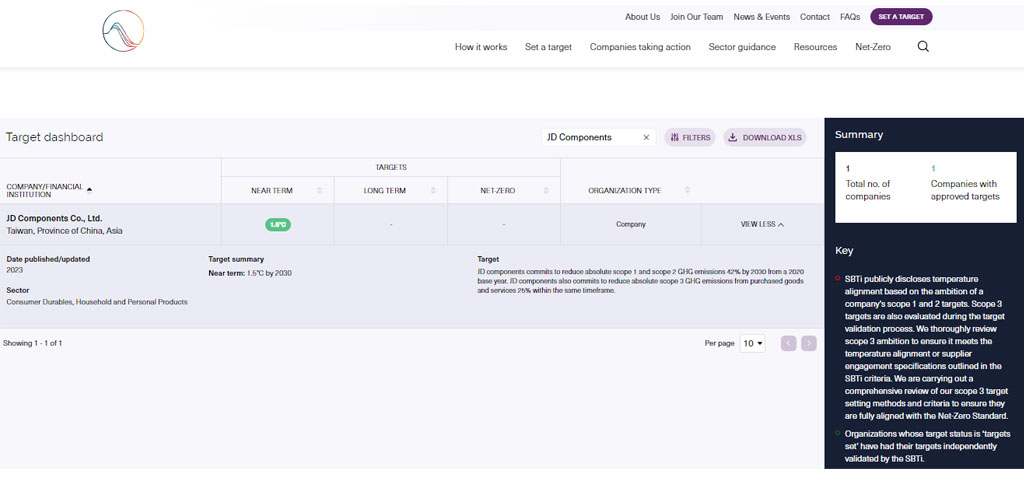
Task: Click the previous page arrow
Action: (788, 343)
